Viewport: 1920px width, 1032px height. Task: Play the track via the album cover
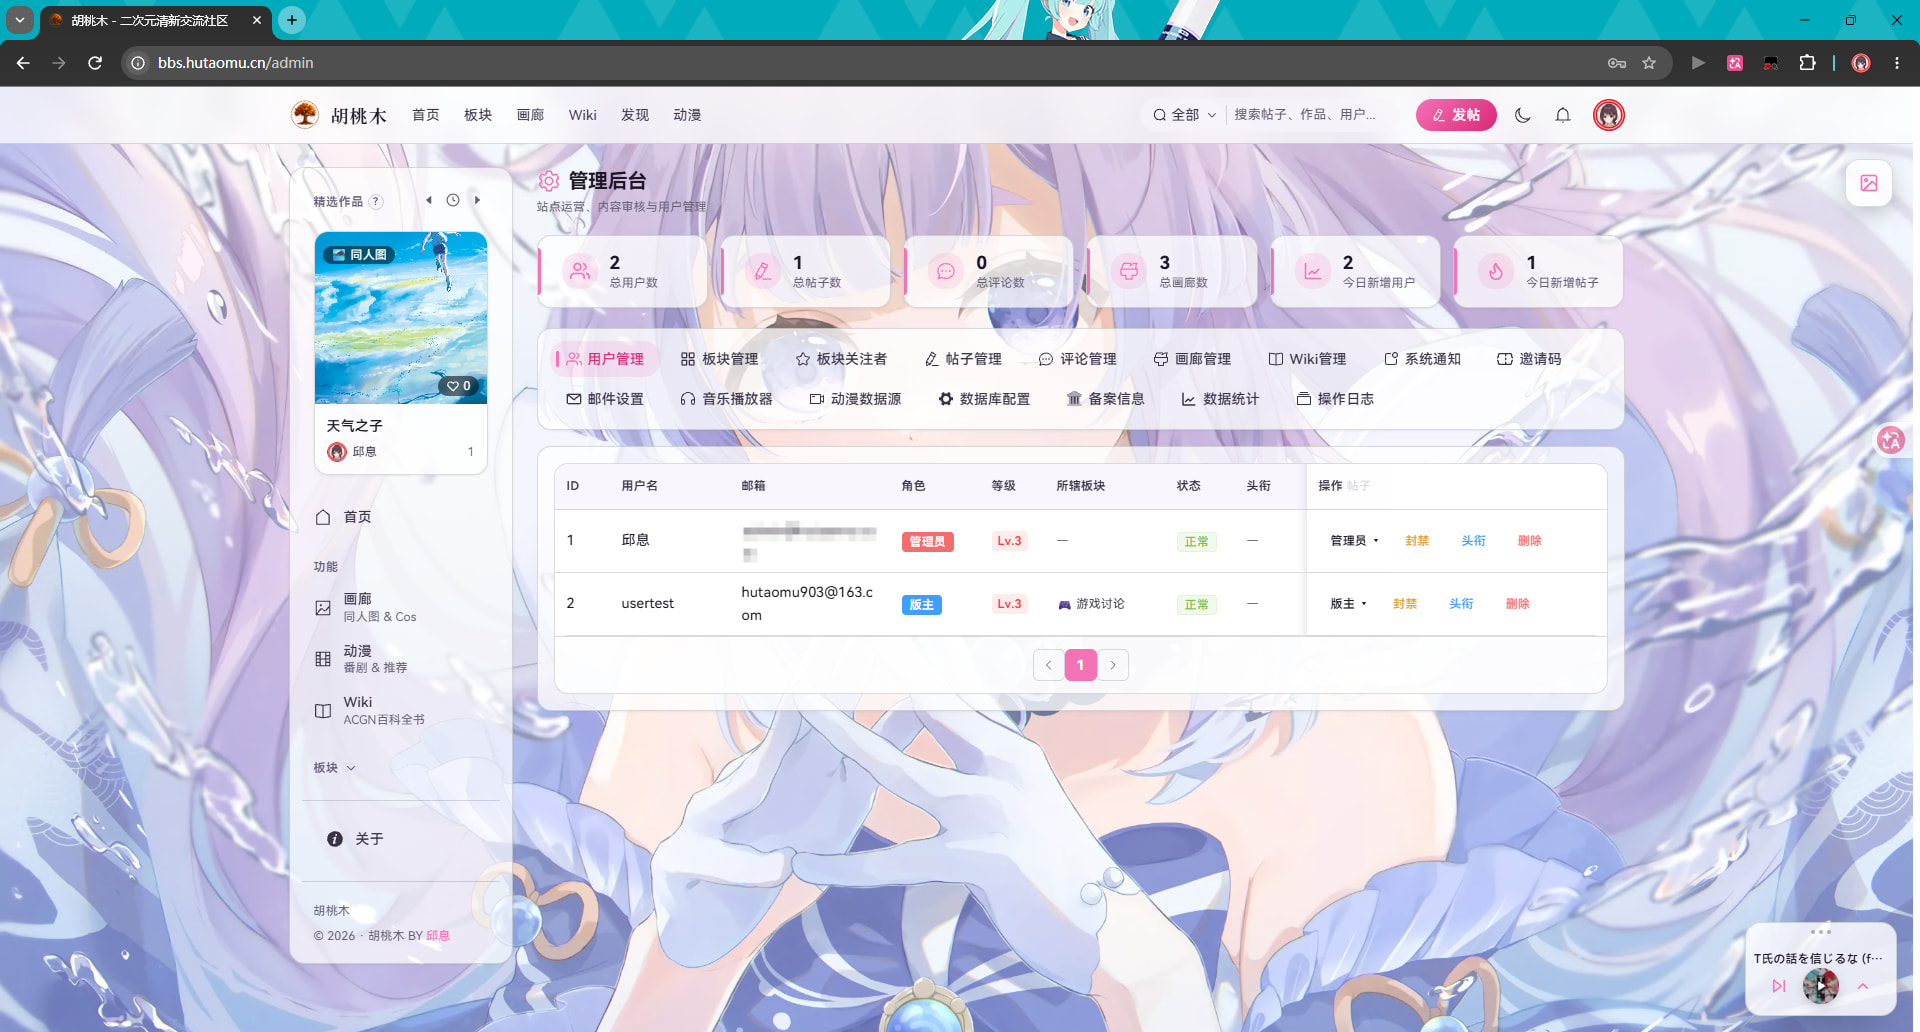coord(1821,986)
